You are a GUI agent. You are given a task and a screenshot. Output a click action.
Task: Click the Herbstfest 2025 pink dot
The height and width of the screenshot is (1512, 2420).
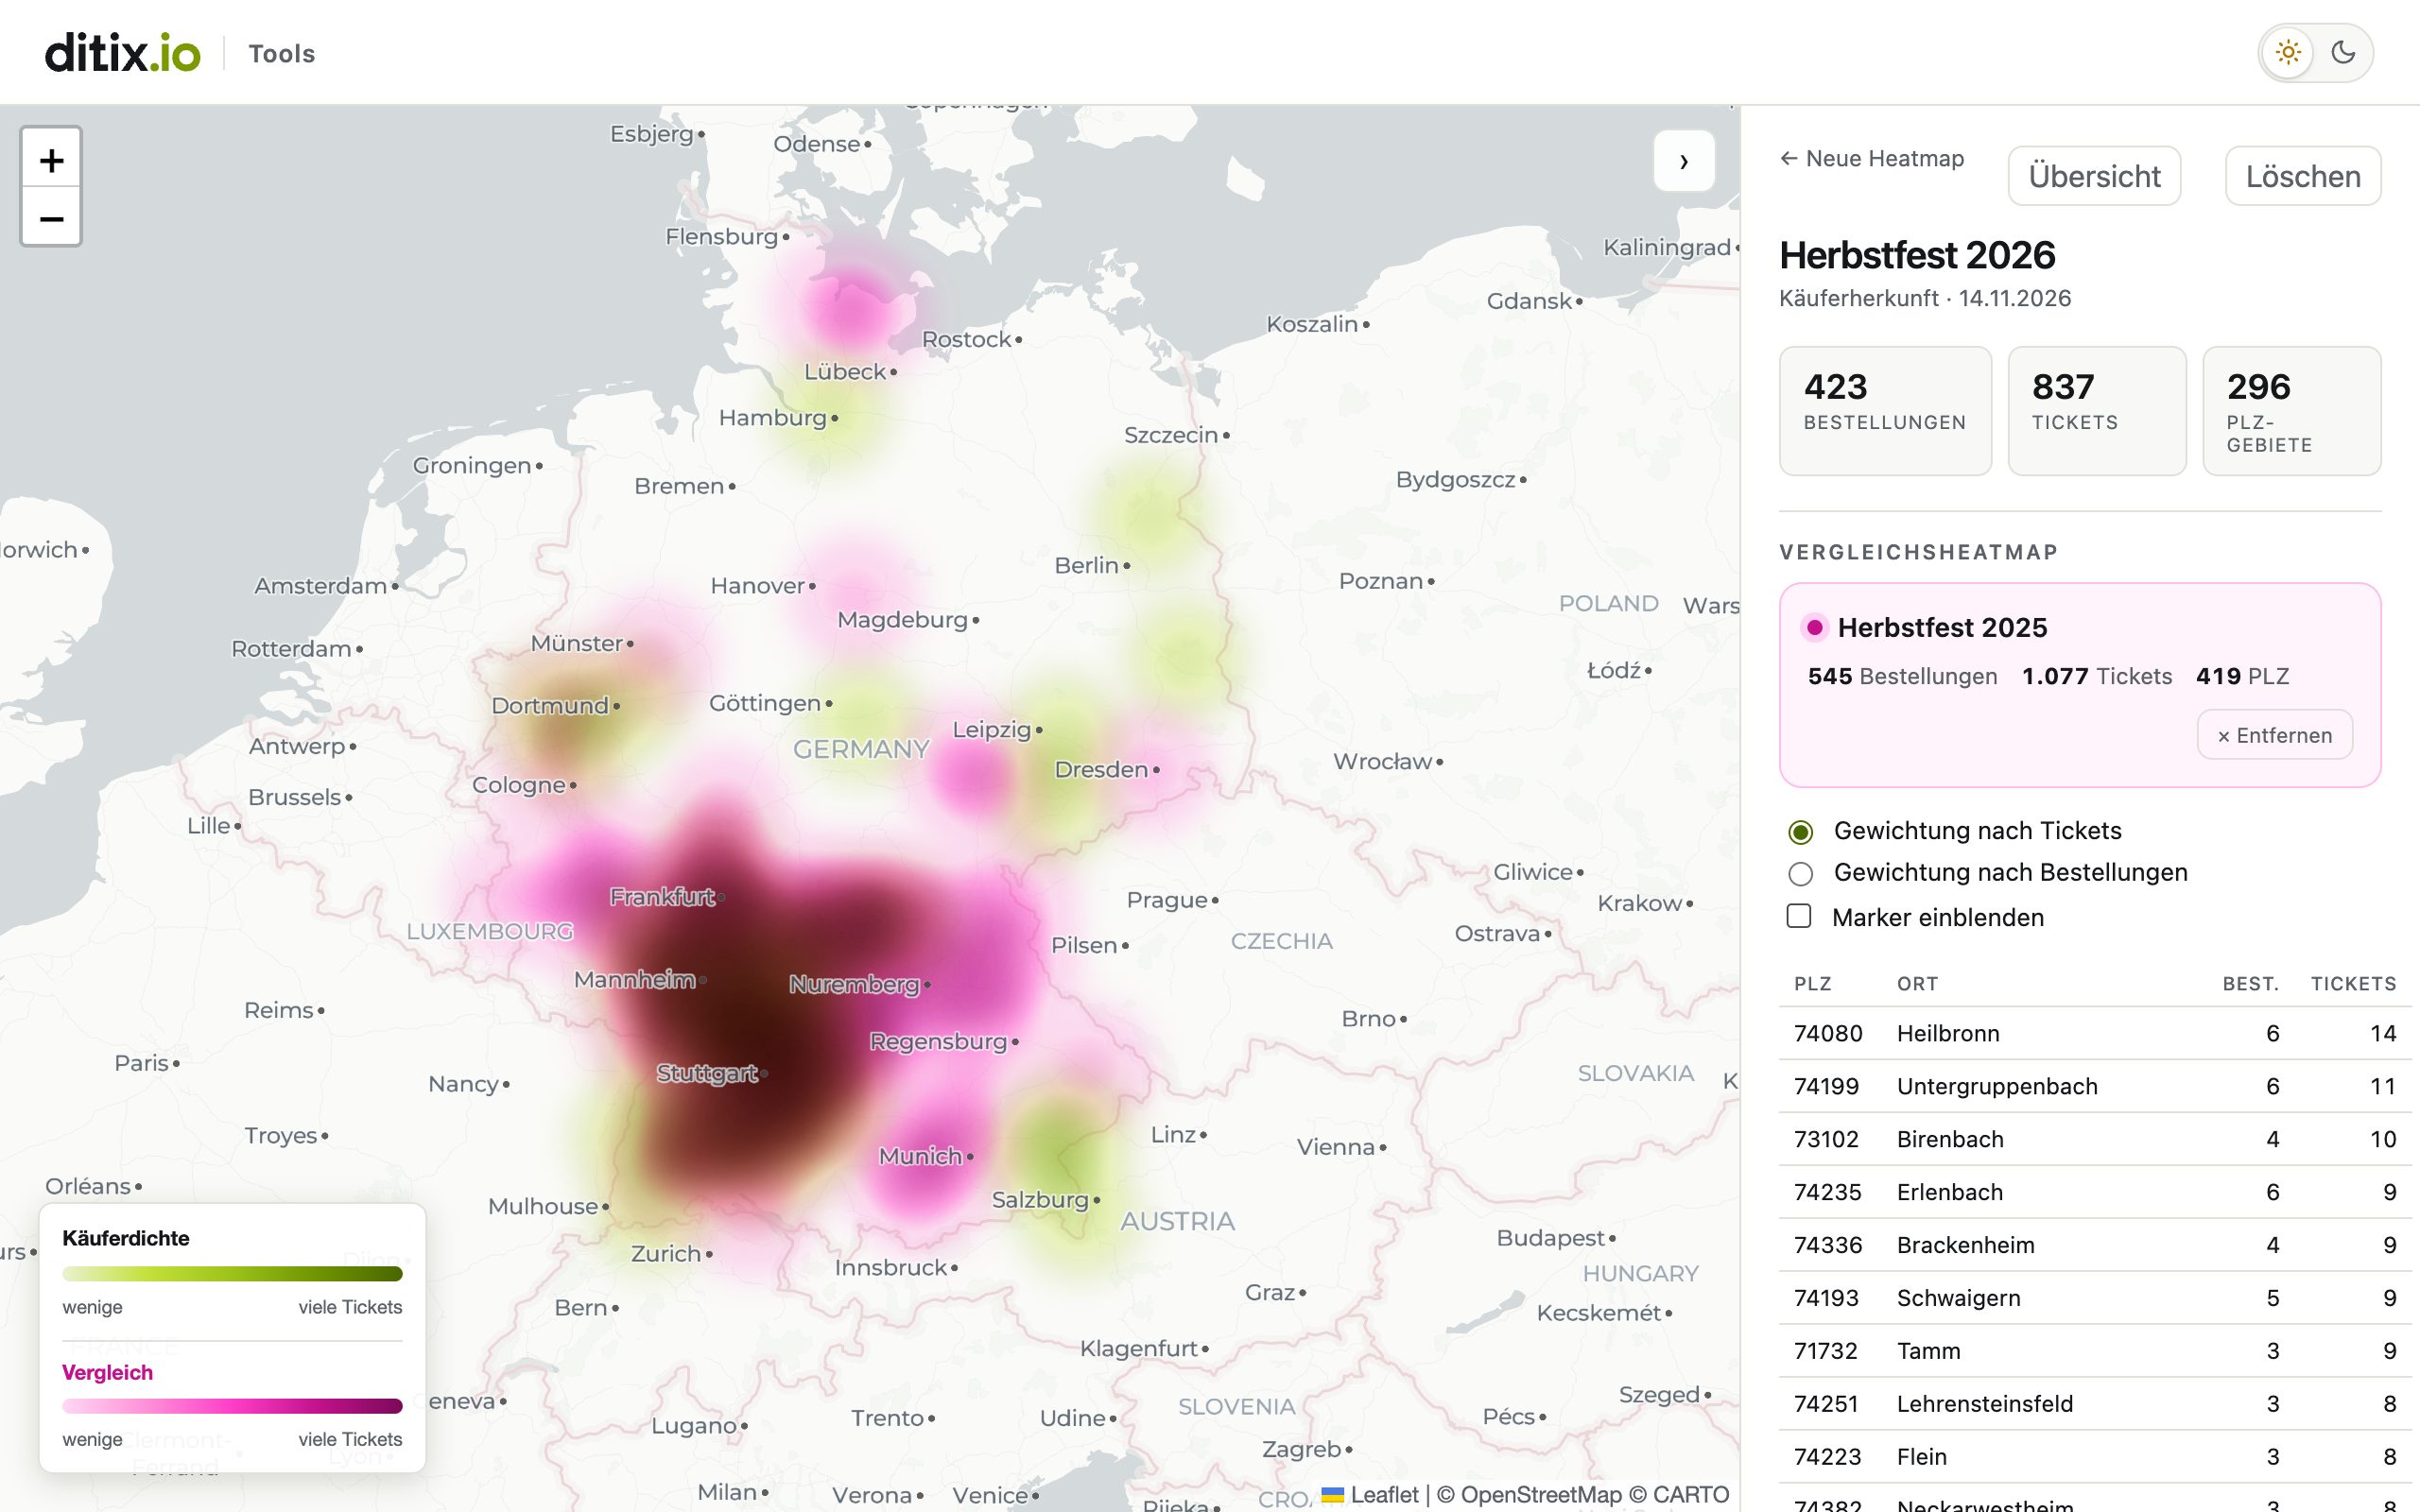coord(1814,628)
